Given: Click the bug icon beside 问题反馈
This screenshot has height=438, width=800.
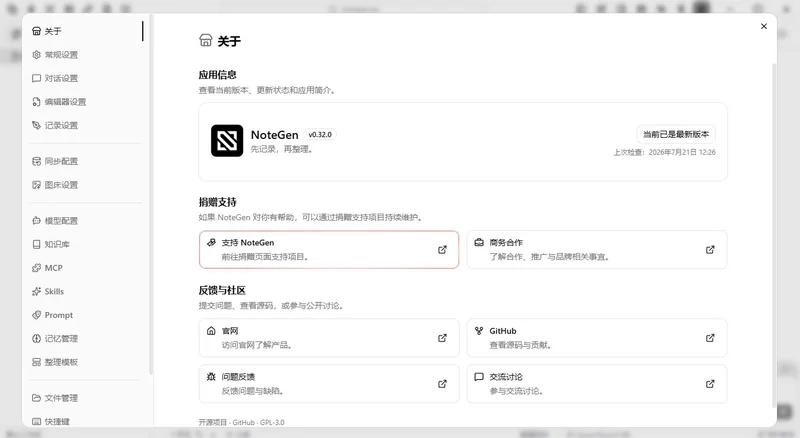Looking at the screenshot, I should [211, 377].
